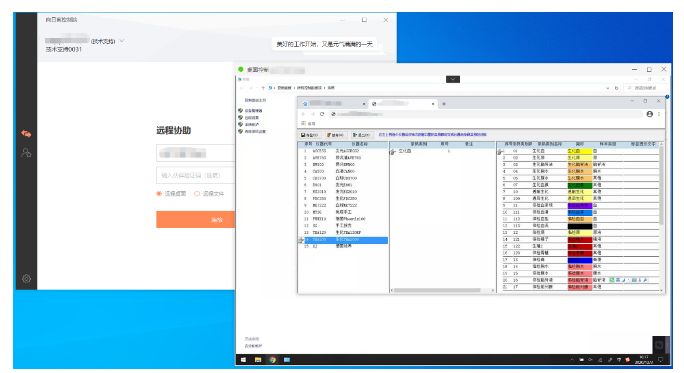Open File Explorer from remote taskbar
684x373 pixels.
[x=258, y=360]
